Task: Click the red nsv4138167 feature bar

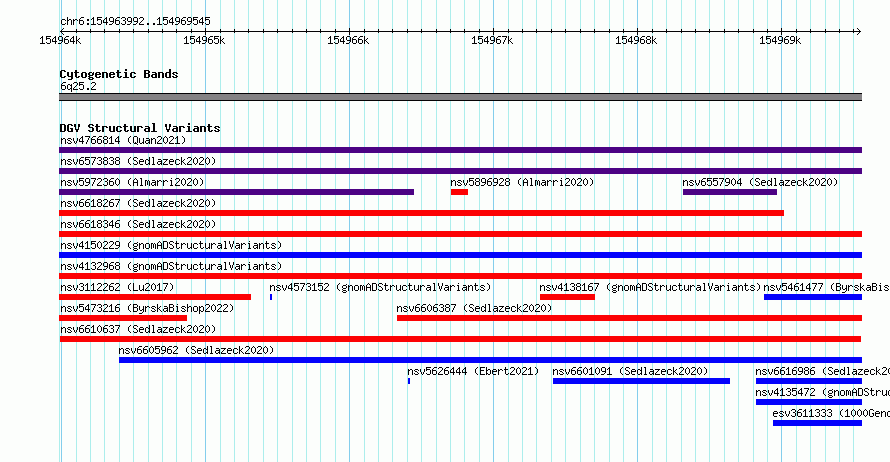Action: tap(567, 297)
